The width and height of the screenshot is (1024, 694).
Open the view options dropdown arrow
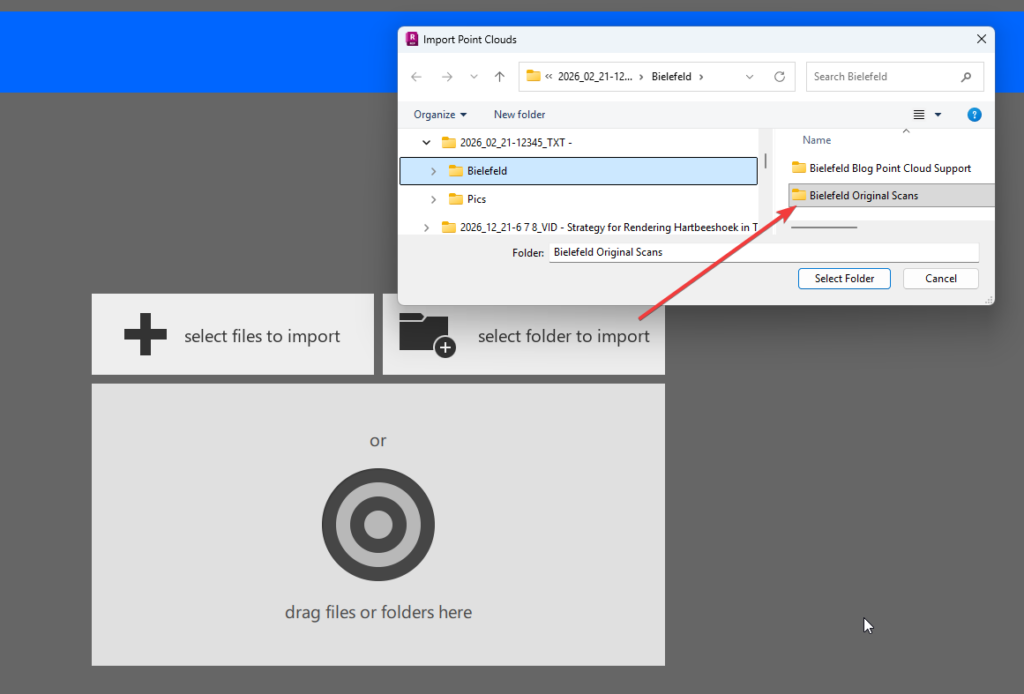coord(938,115)
